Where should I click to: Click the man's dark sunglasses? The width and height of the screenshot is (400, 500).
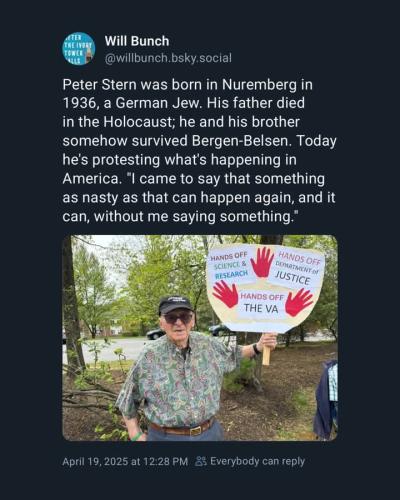[177, 318]
